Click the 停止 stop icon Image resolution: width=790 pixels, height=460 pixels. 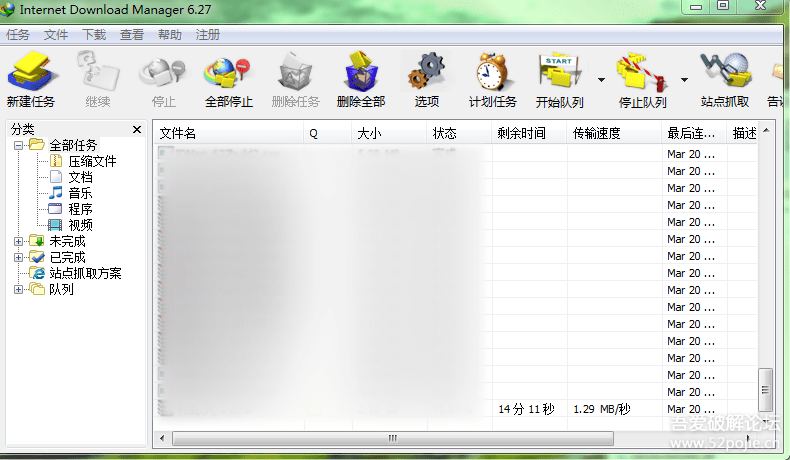tap(163, 73)
